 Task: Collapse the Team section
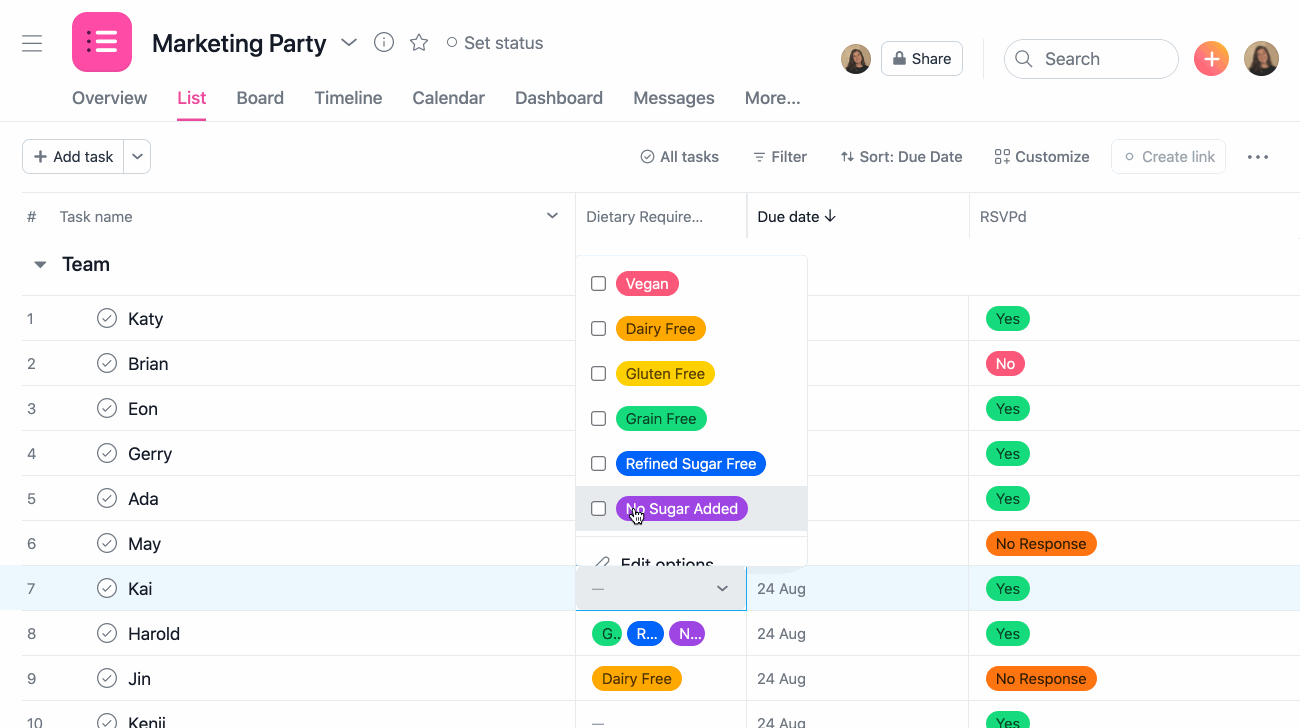coord(39,264)
